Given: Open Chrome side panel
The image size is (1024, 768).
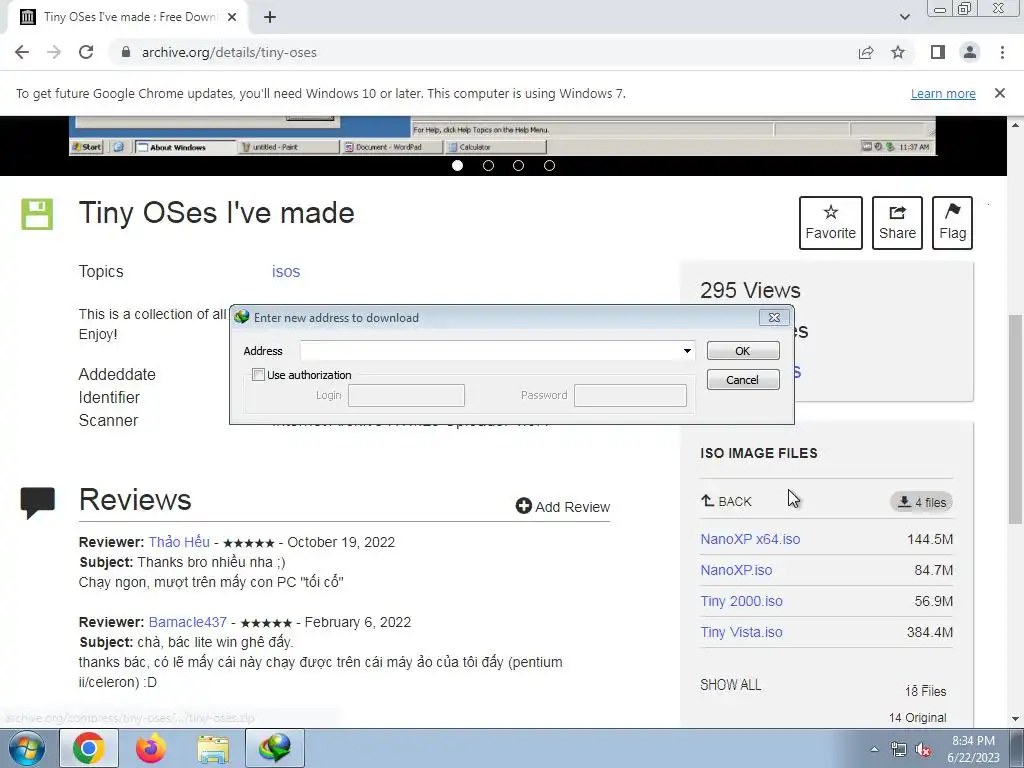Looking at the screenshot, I should (x=938, y=52).
